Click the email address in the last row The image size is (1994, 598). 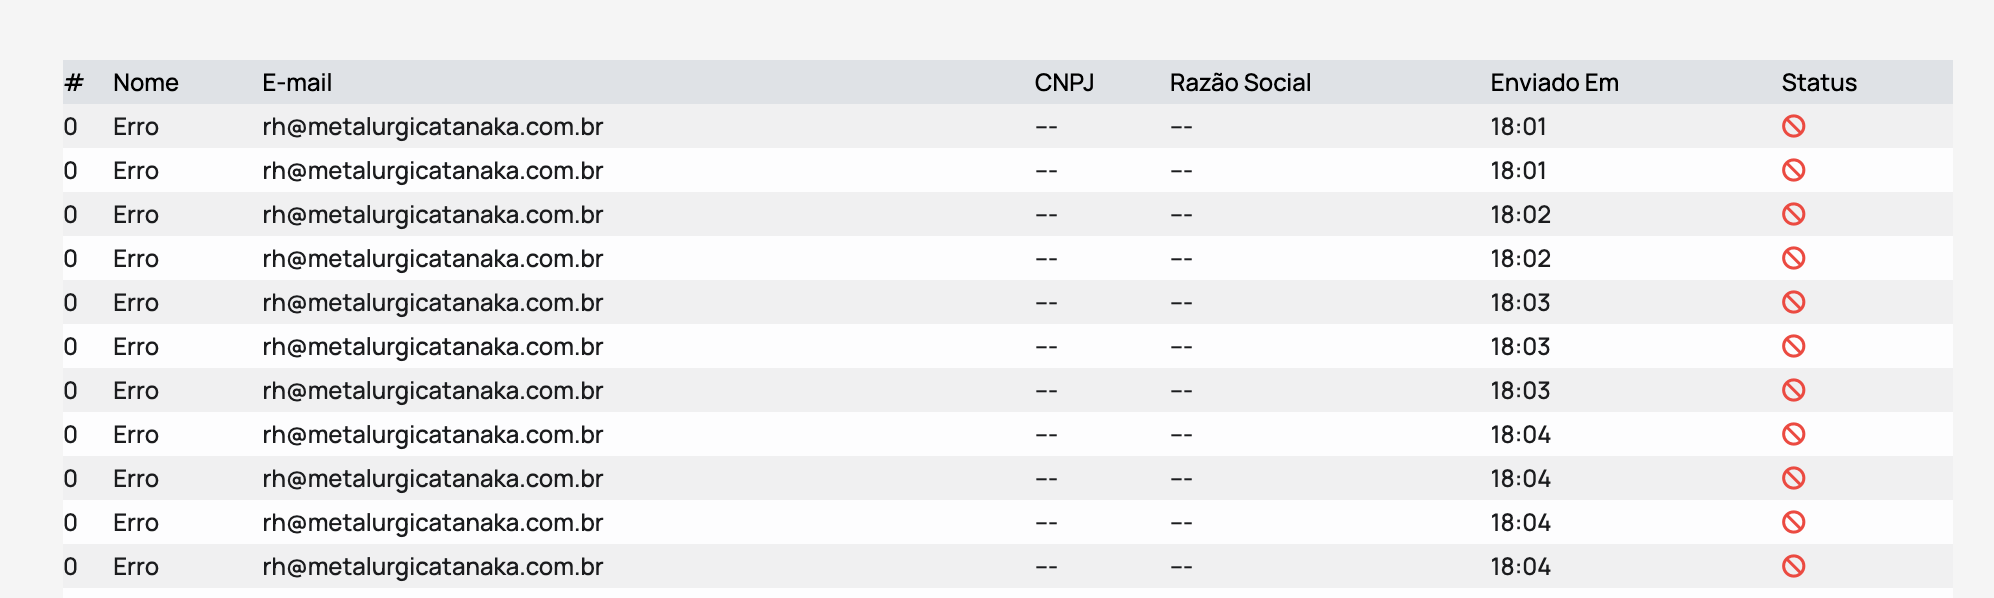[x=432, y=567]
